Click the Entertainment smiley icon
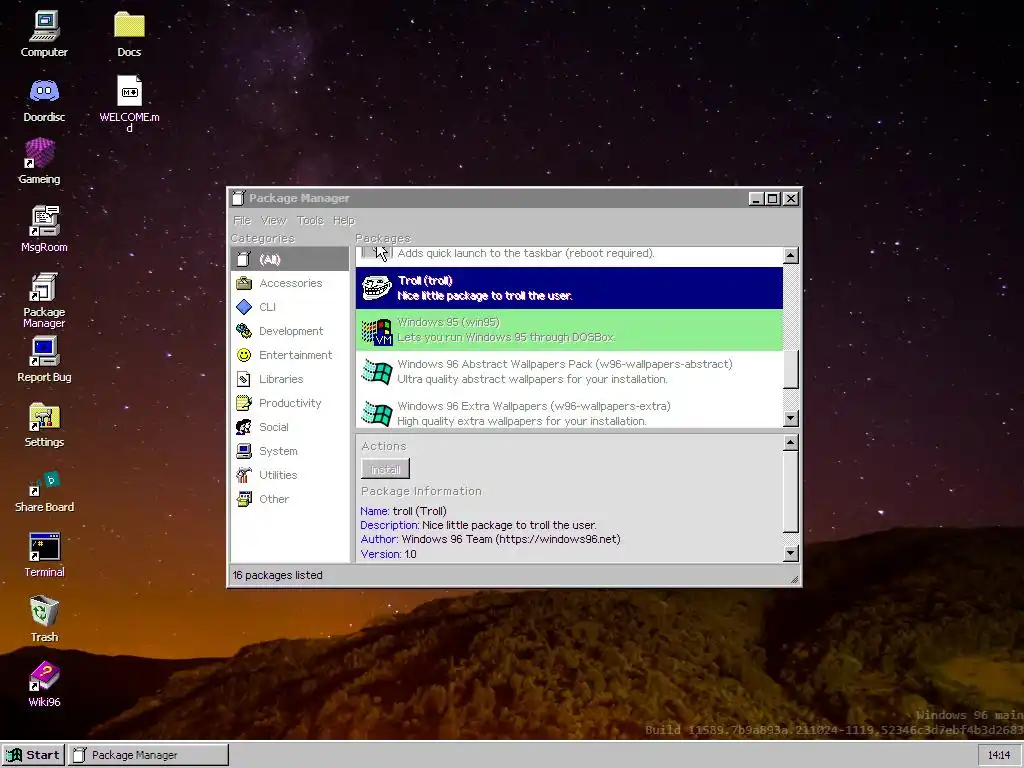1024x768 pixels. 244,355
